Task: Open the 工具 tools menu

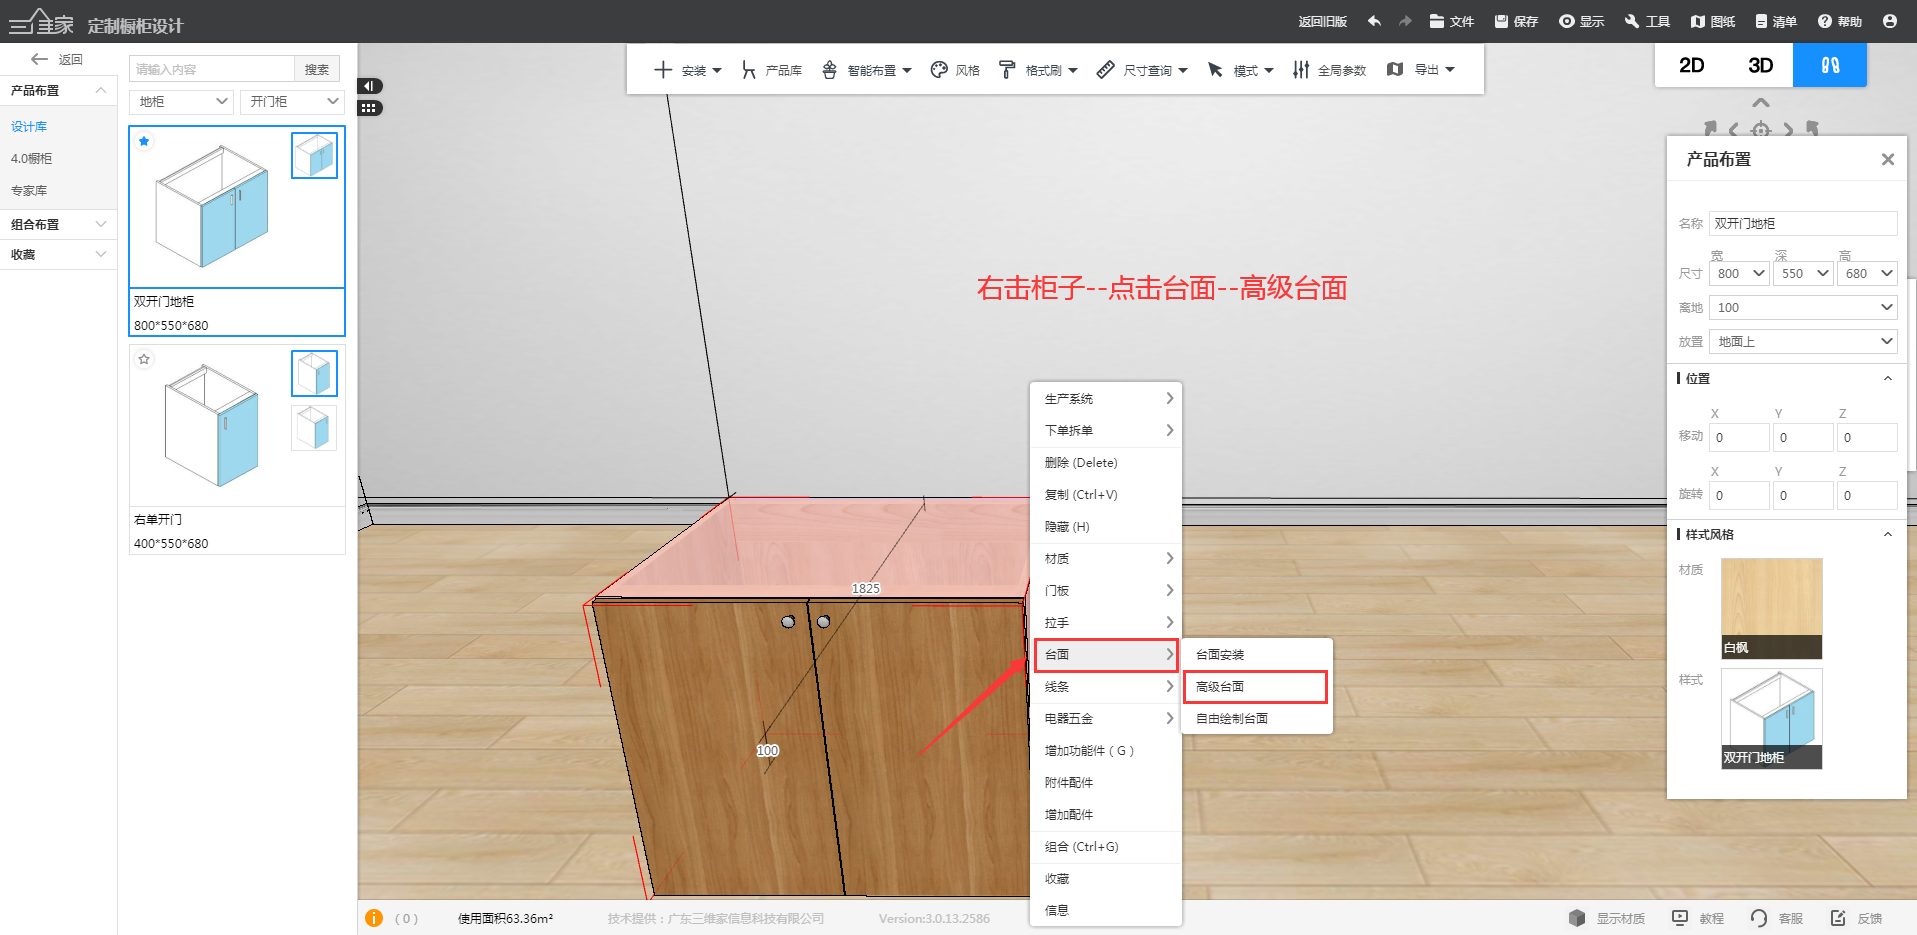Action: [1647, 21]
